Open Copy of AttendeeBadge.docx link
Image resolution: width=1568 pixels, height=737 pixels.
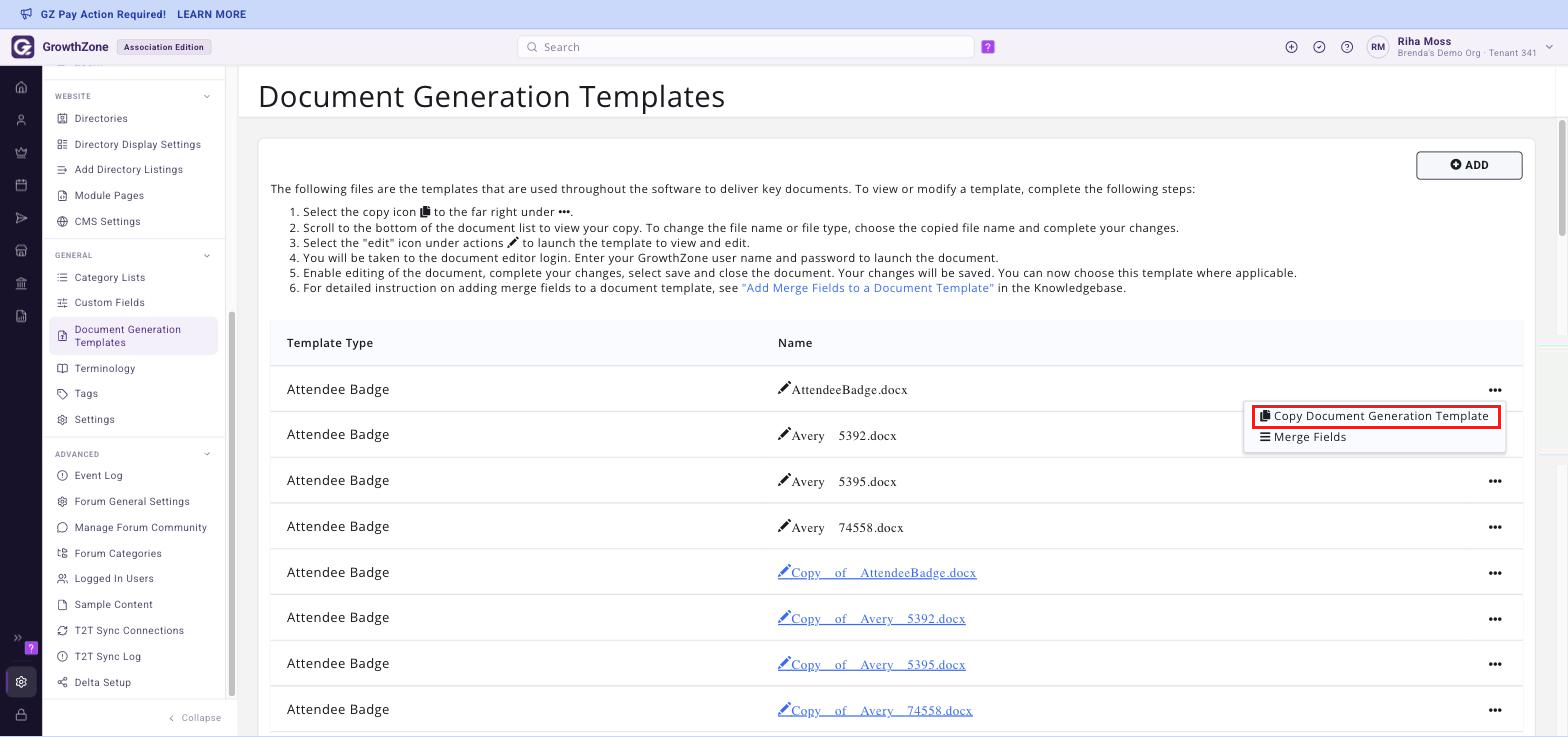pos(884,573)
